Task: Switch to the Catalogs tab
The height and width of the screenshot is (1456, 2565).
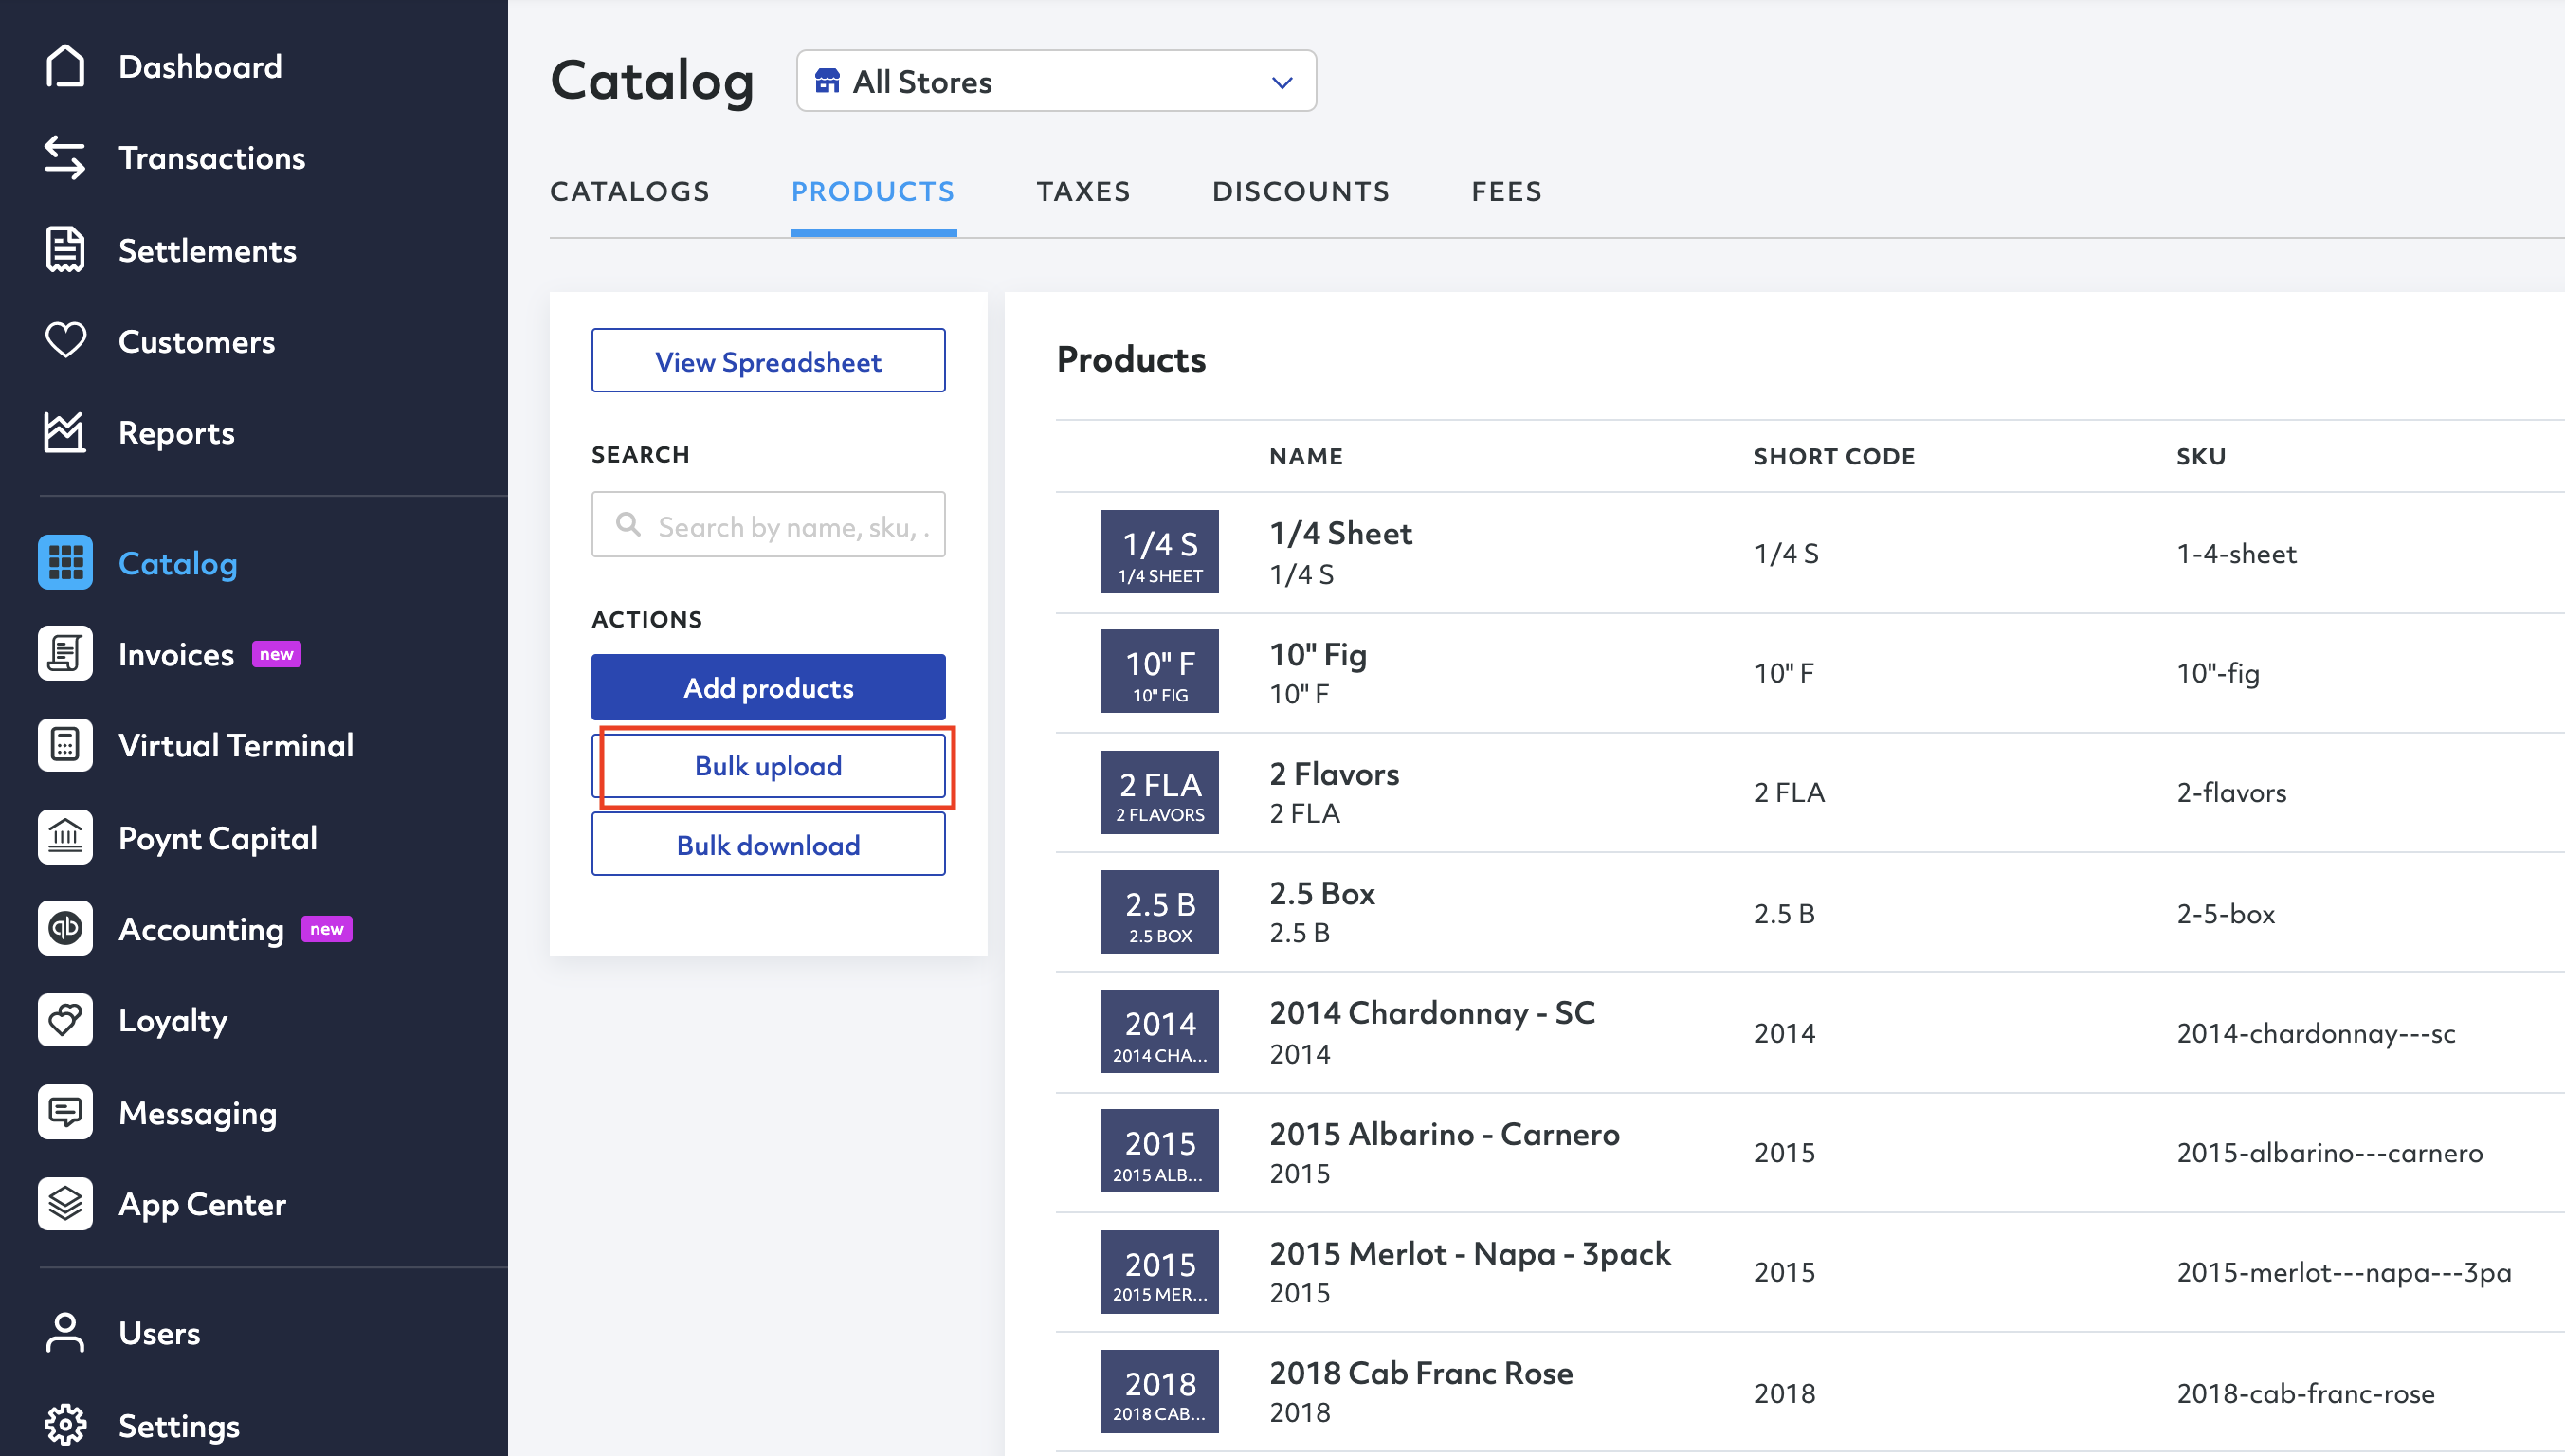Action: coord(629,191)
